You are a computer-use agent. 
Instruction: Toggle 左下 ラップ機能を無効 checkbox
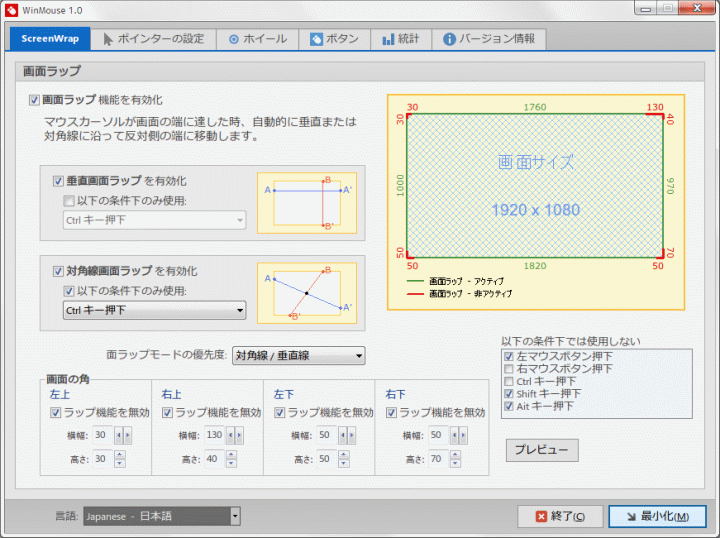(280, 413)
